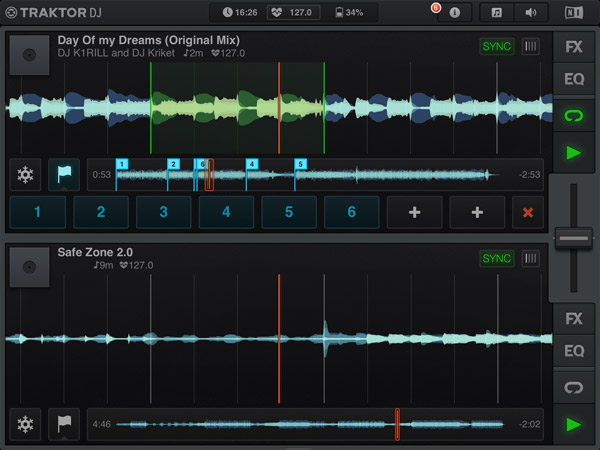
Task: Tap the speaker volume icon
Action: click(x=531, y=13)
